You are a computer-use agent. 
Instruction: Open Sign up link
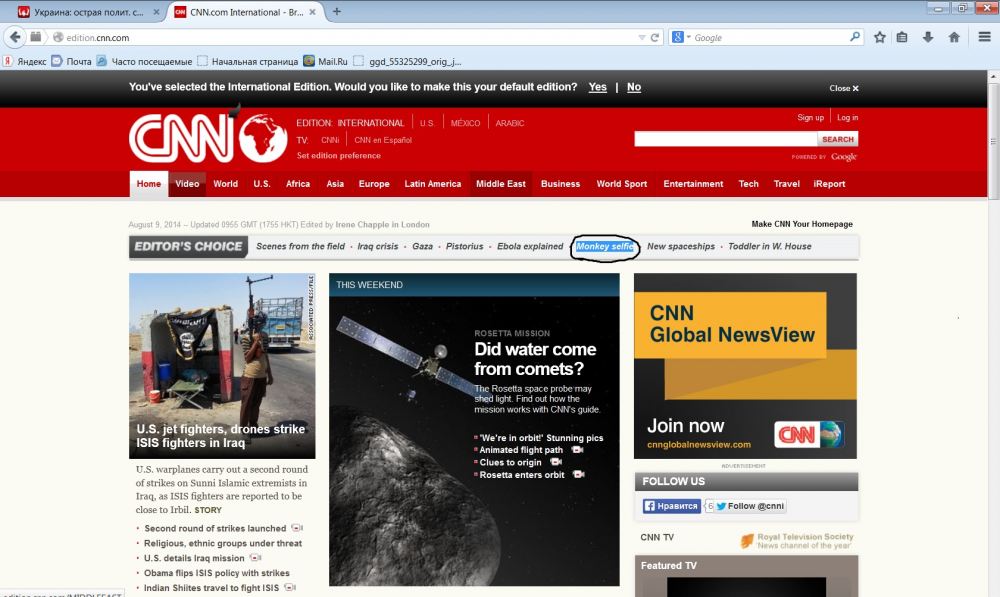pyautogui.click(x=811, y=117)
